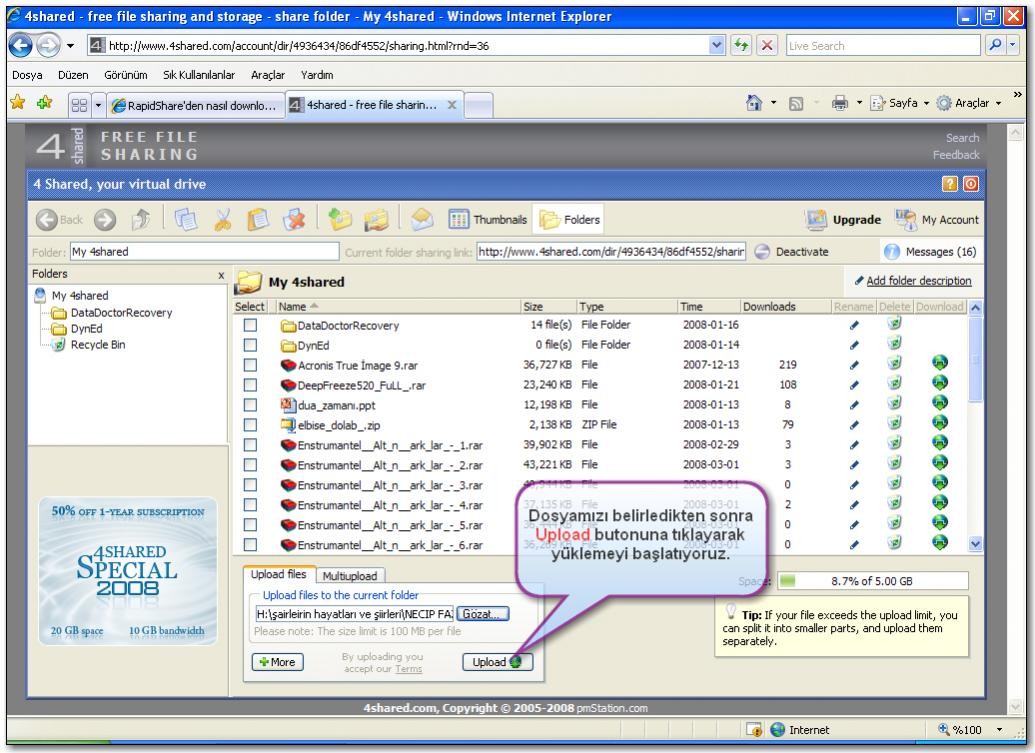This screenshot has width=1035, height=753.
Task: Open Messages (16) inbox
Action: [x=931, y=251]
